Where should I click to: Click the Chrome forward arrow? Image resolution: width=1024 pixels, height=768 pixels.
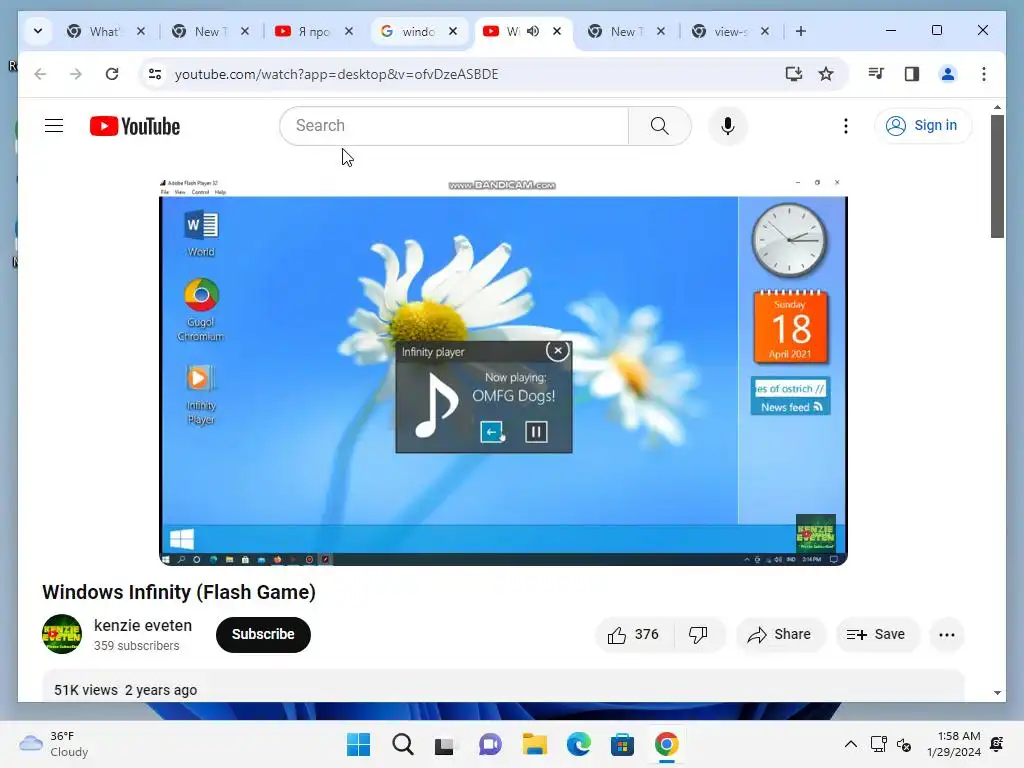[76, 74]
